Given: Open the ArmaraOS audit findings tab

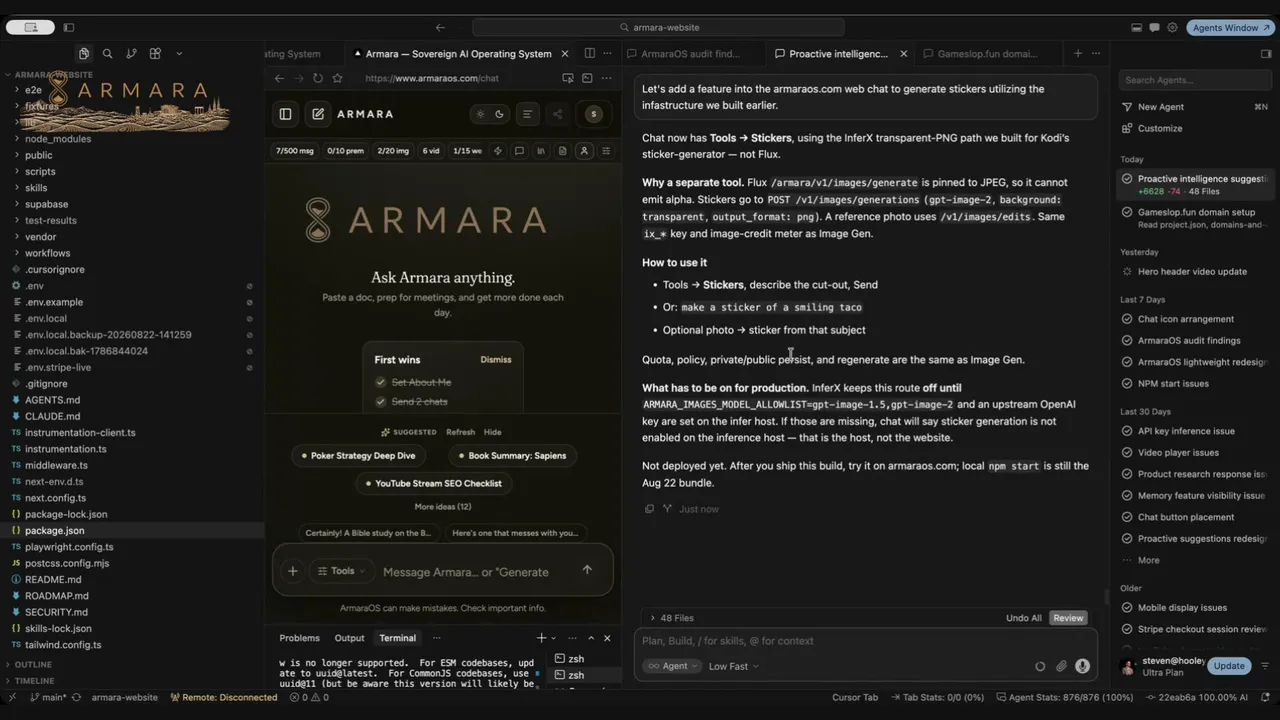Looking at the screenshot, I should coord(691,54).
